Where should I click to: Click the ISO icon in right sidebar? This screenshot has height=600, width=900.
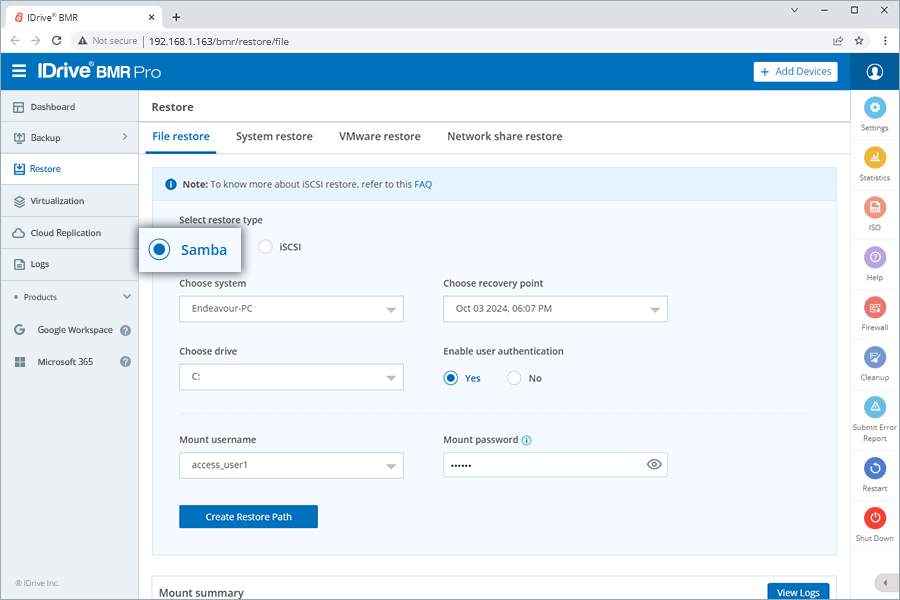tap(874, 208)
